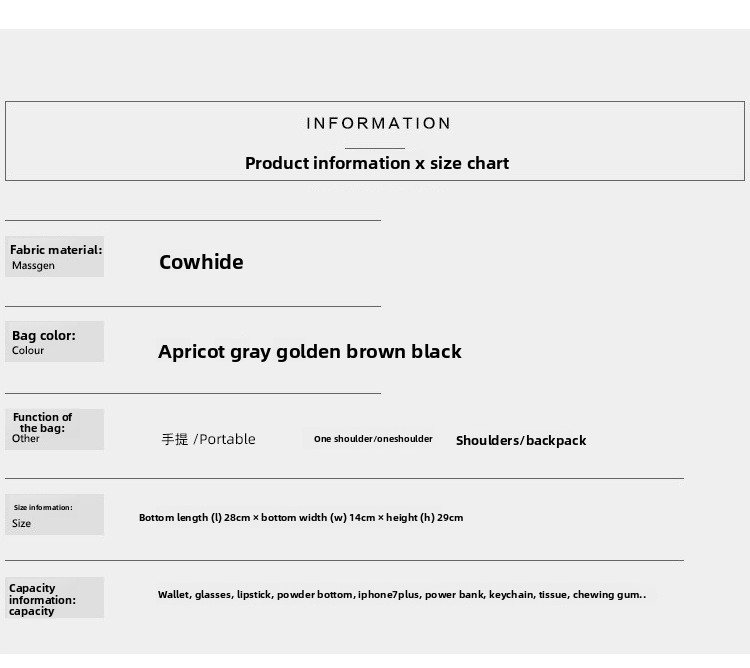Viewport: 750px width, 668px height.
Task: Click the 'Massgen' subtitle under Fabric material
Action: 33,266
